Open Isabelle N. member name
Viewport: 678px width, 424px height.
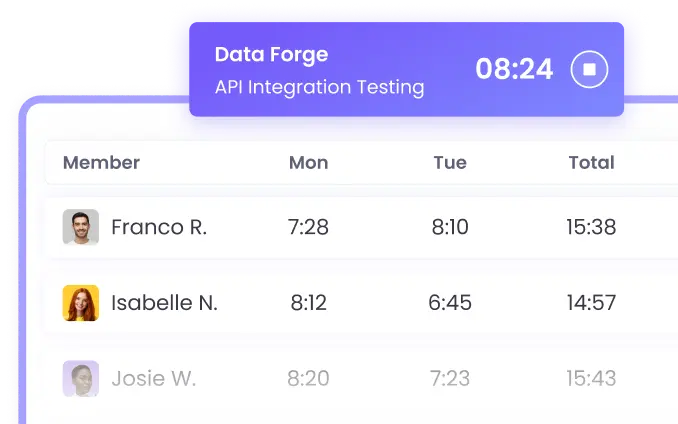point(164,303)
